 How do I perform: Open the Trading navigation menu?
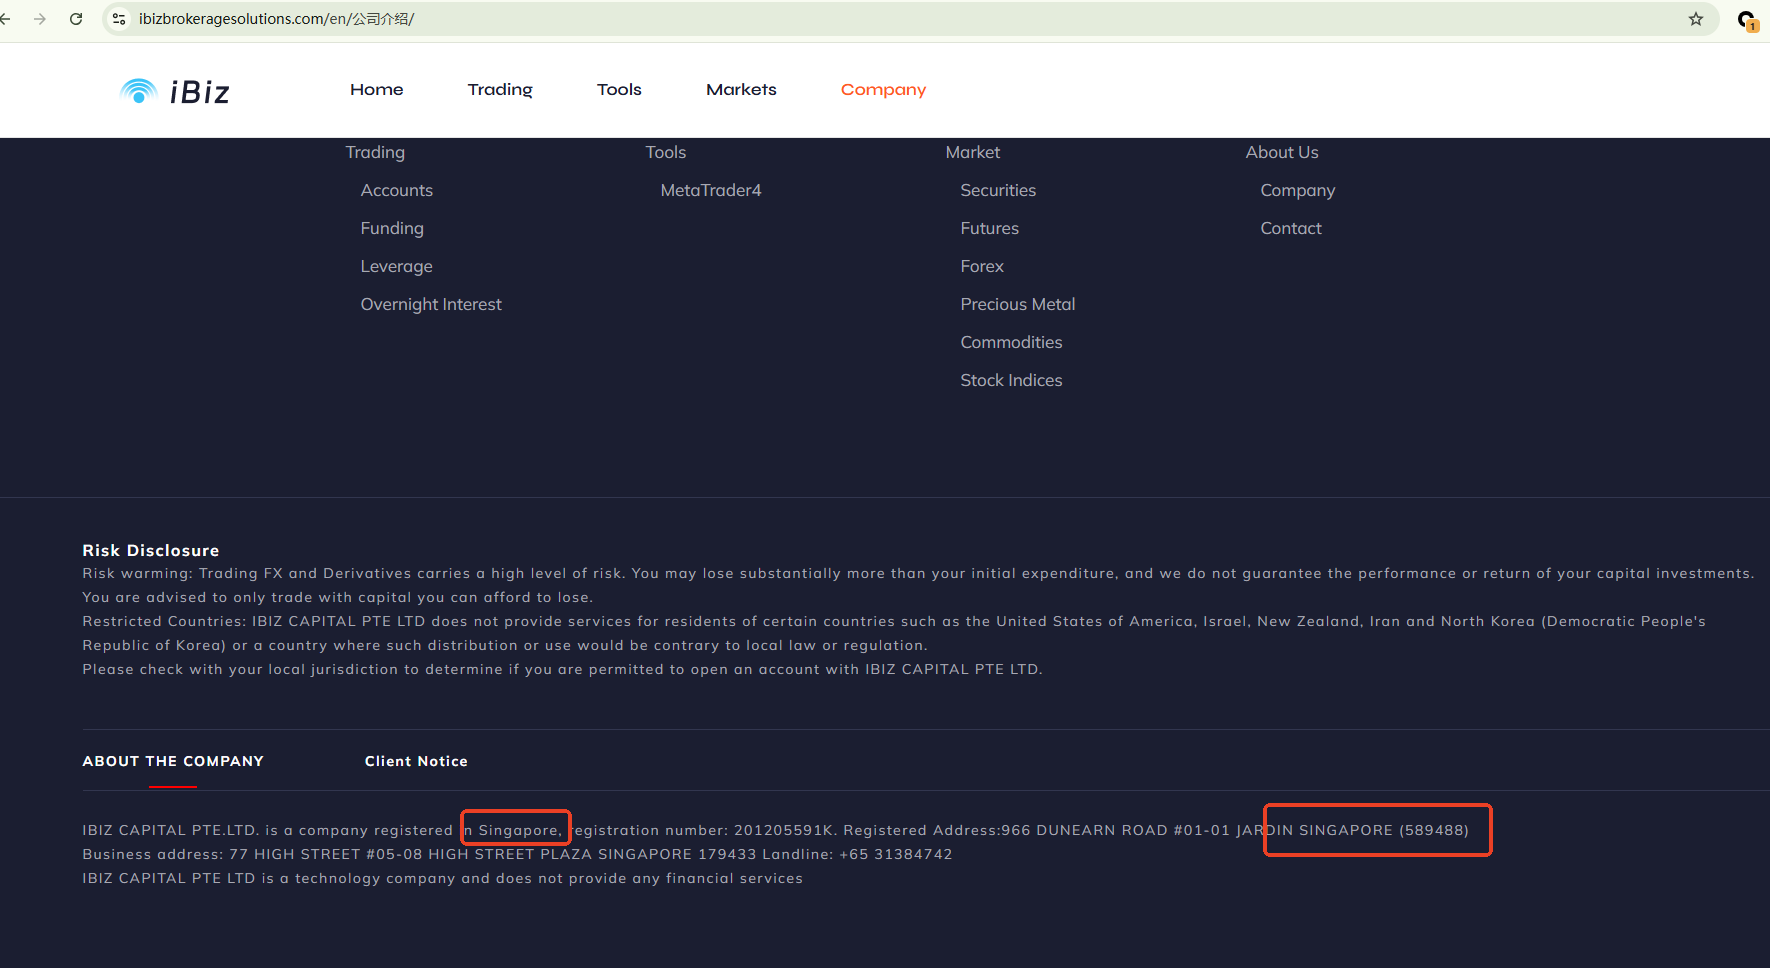pos(500,90)
